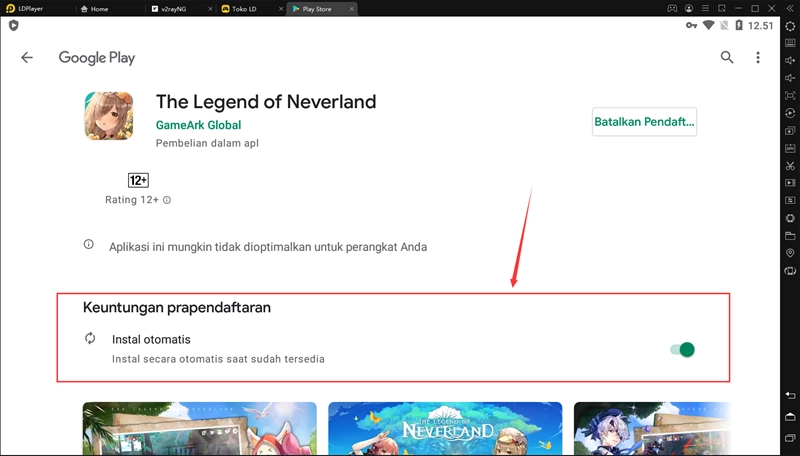Viewport: 800px width, 456px height.
Task: Click the VPN key status icon
Action: click(x=691, y=26)
